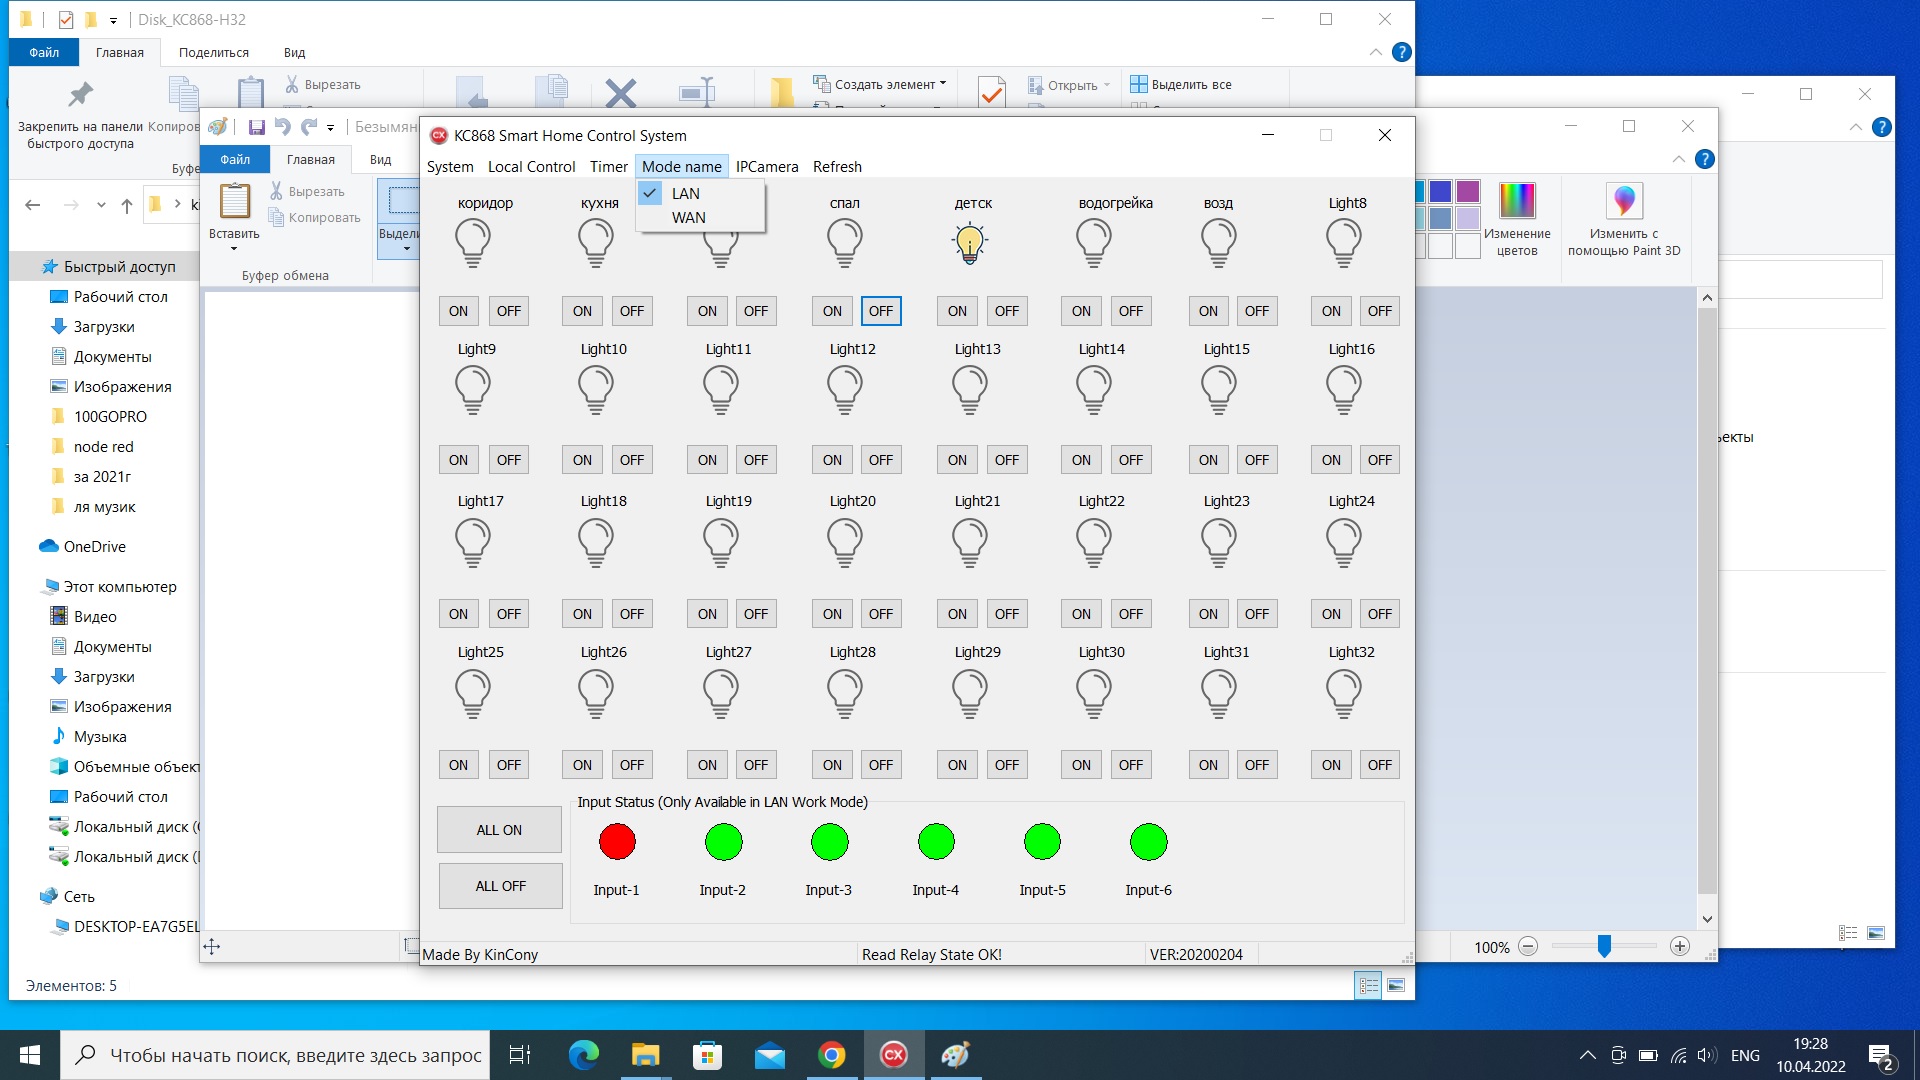Click the Paint save icon
The width and height of the screenshot is (1920, 1080).
[256, 127]
